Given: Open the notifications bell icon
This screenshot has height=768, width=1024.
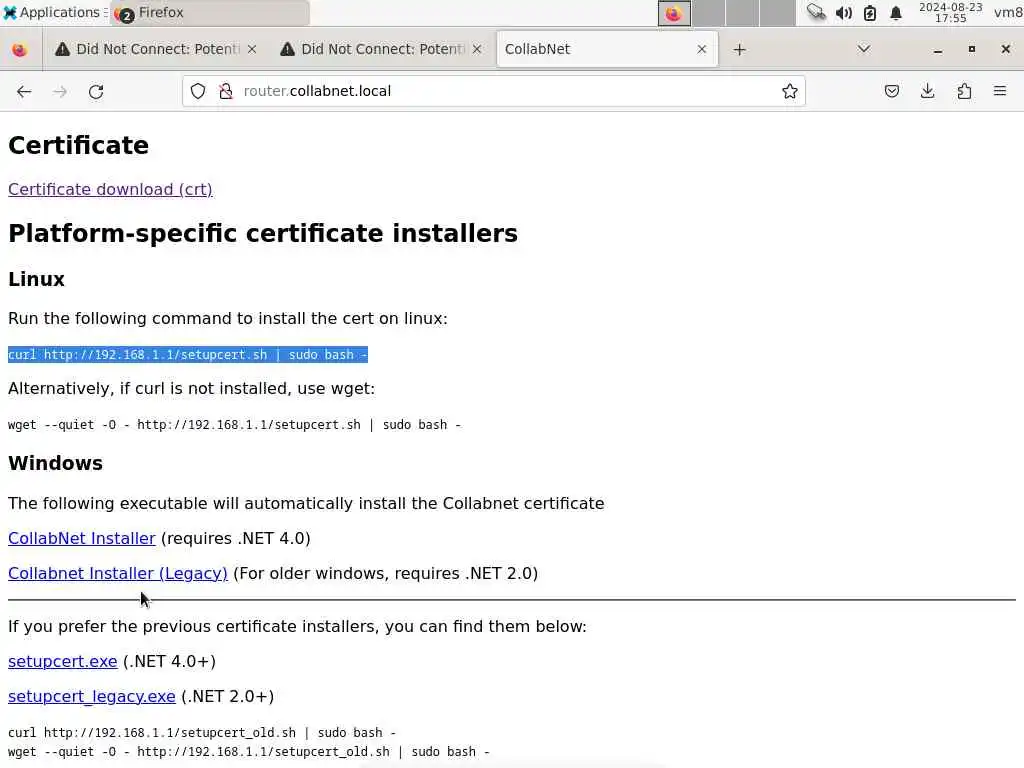Looking at the screenshot, I should point(896,12).
